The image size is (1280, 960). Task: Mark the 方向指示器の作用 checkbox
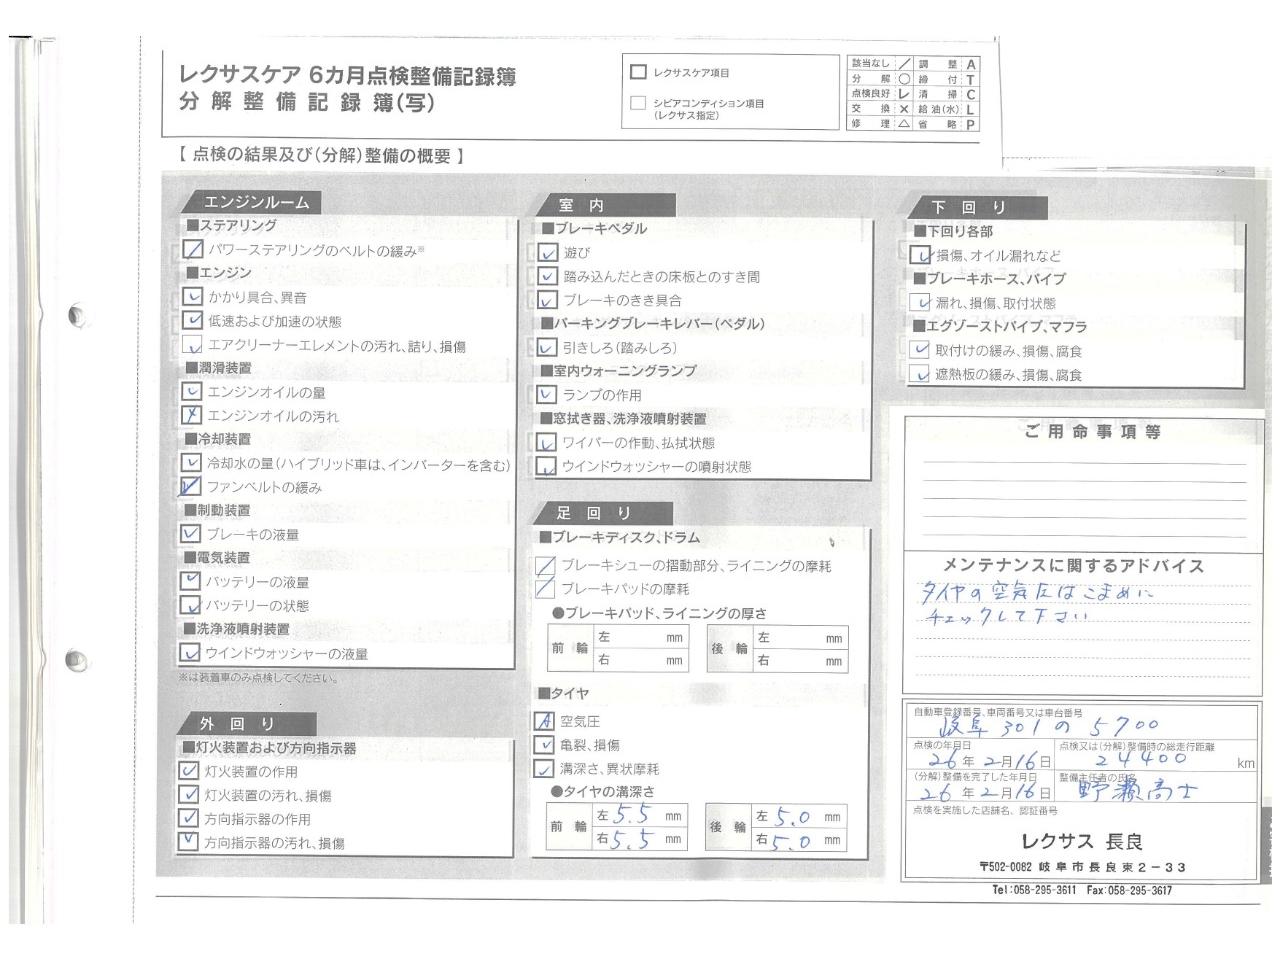tap(189, 818)
